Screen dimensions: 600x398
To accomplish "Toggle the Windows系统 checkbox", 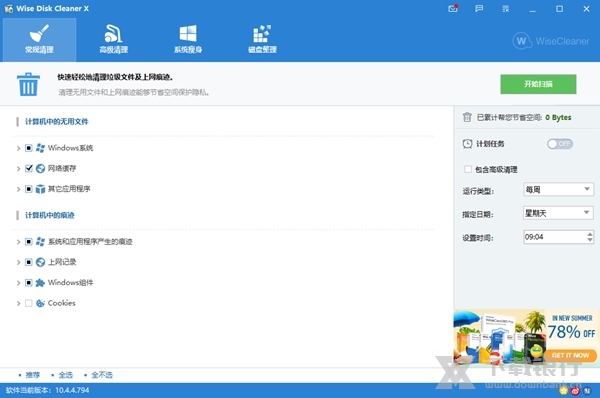I will coord(29,148).
